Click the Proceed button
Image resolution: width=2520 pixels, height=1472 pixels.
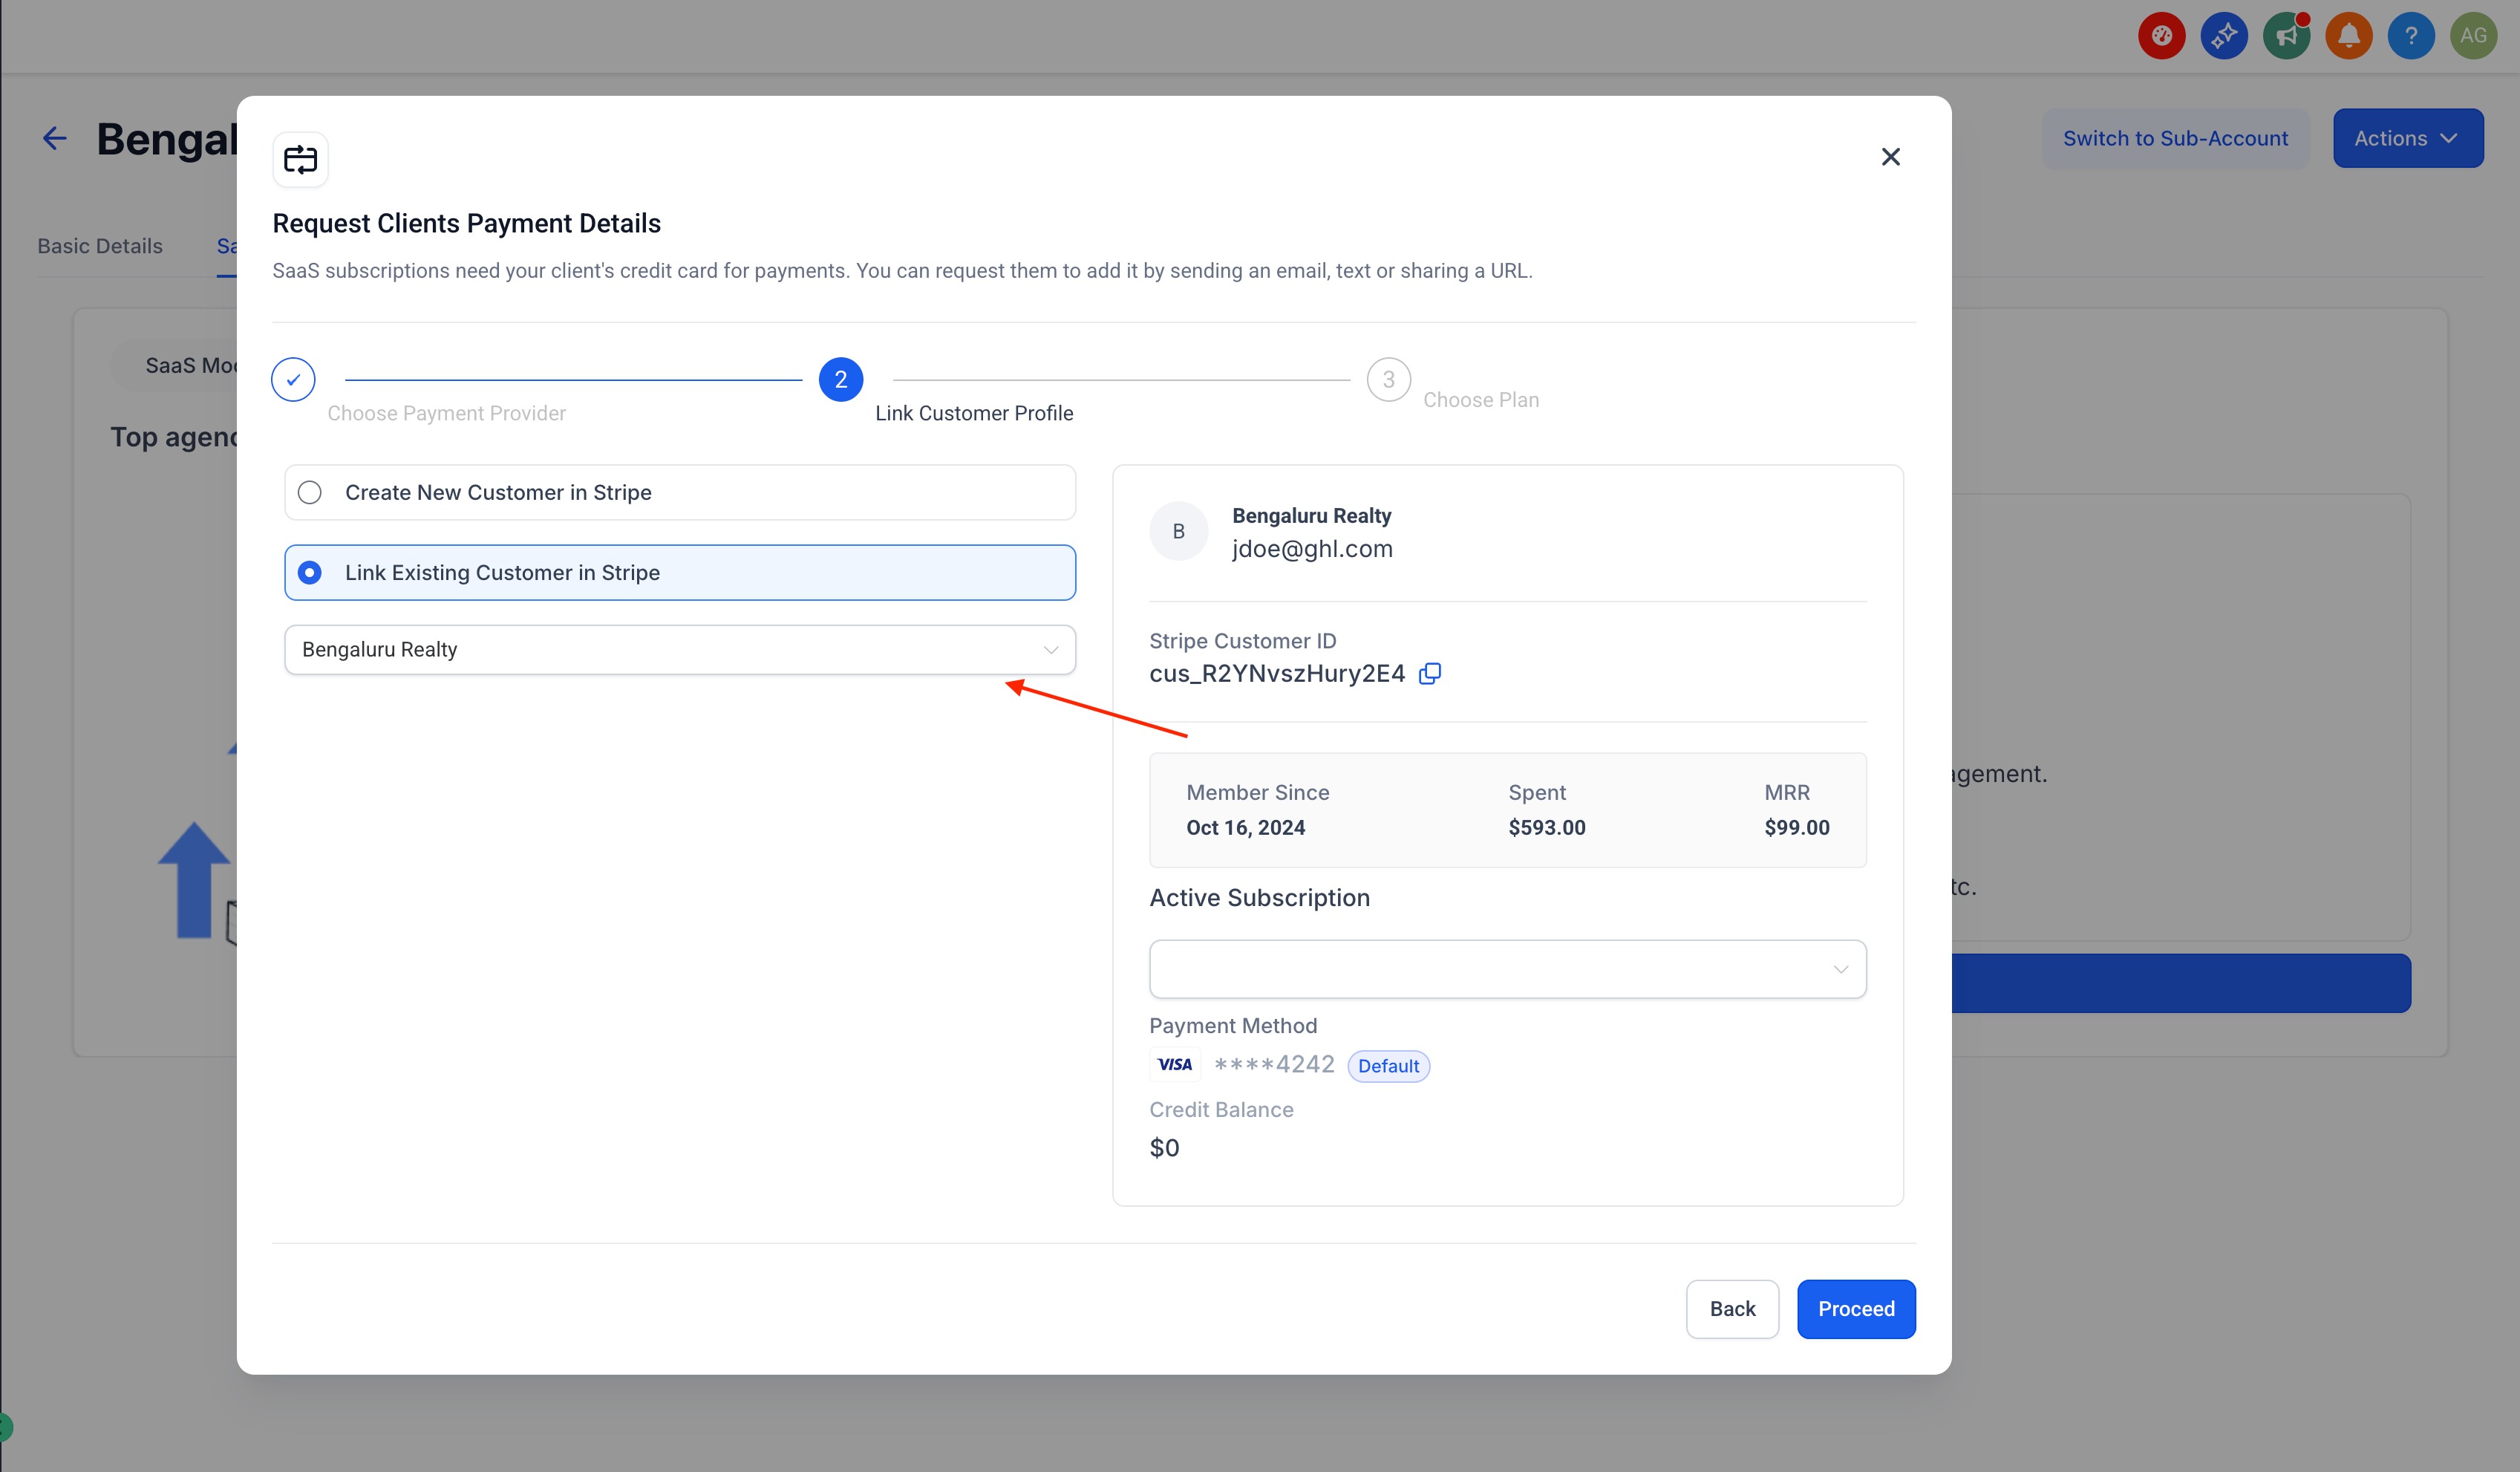click(x=1855, y=1308)
